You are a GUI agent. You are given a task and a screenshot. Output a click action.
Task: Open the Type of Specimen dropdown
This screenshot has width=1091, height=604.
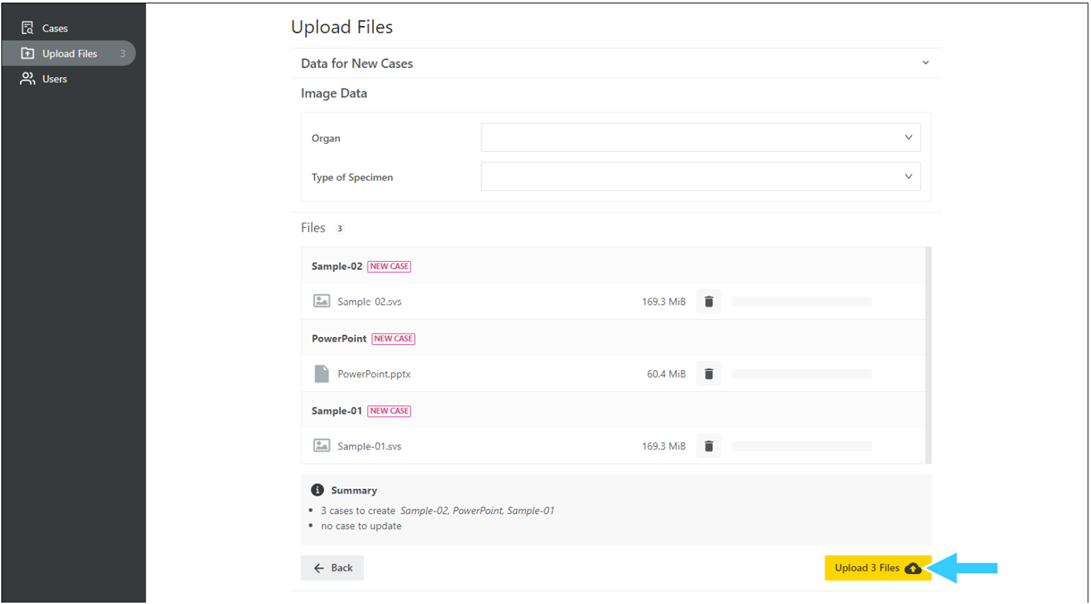(x=701, y=177)
